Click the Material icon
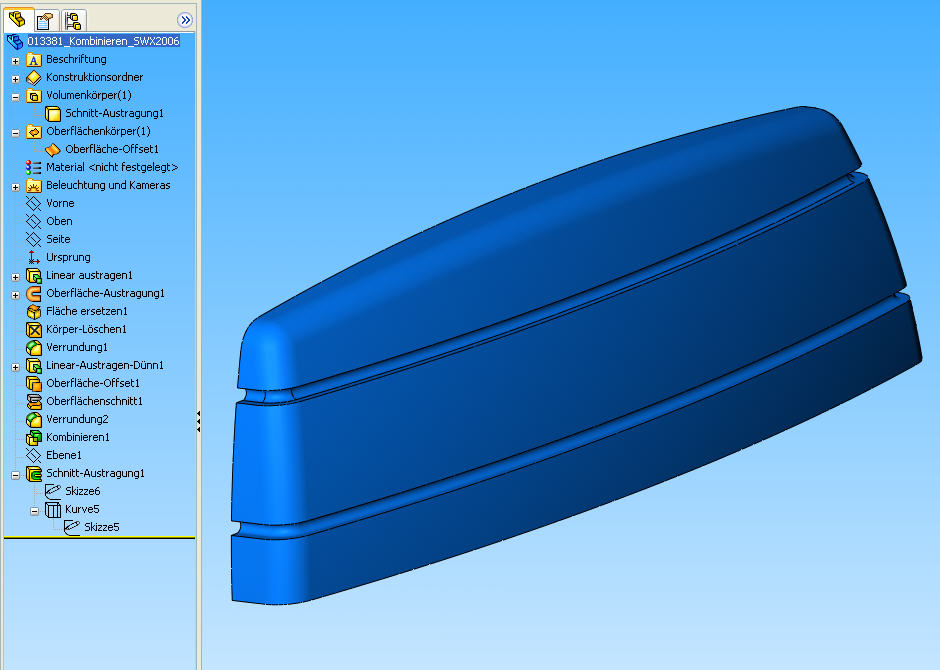Viewport: 940px width, 670px height. coord(34,167)
